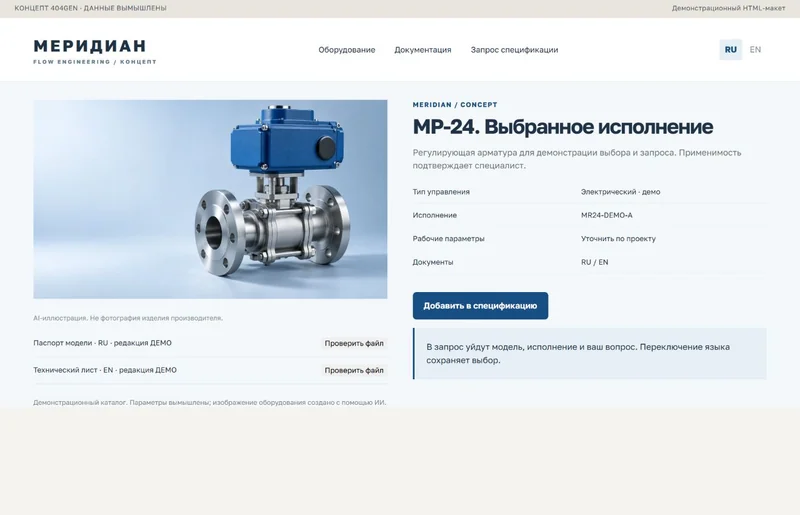
Task: Click 'FLOW ENGINEERING / КОНЦЕПТ' tagline
Action: [x=94, y=62]
